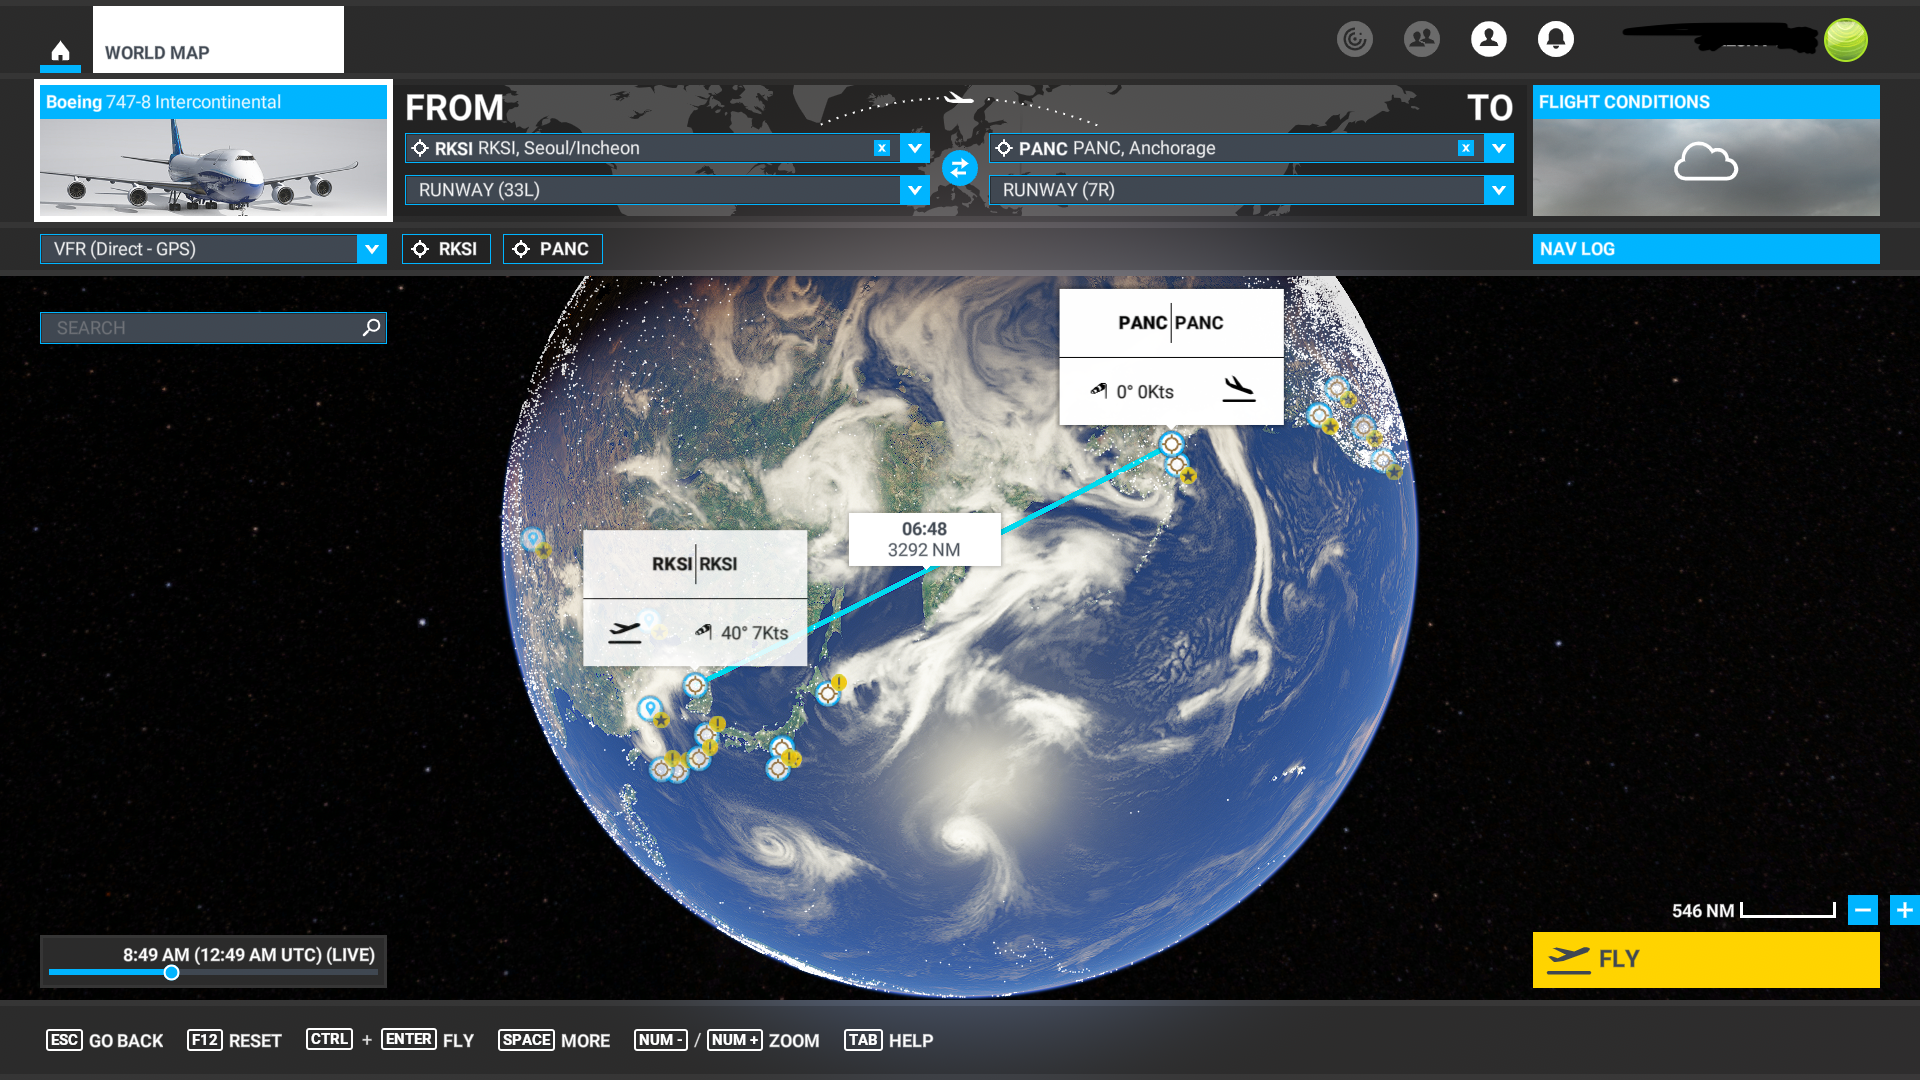This screenshot has width=1920, height=1080.
Task: Expand departure airport dropdown
Action: pyautogui.click(x=914, y=148)
